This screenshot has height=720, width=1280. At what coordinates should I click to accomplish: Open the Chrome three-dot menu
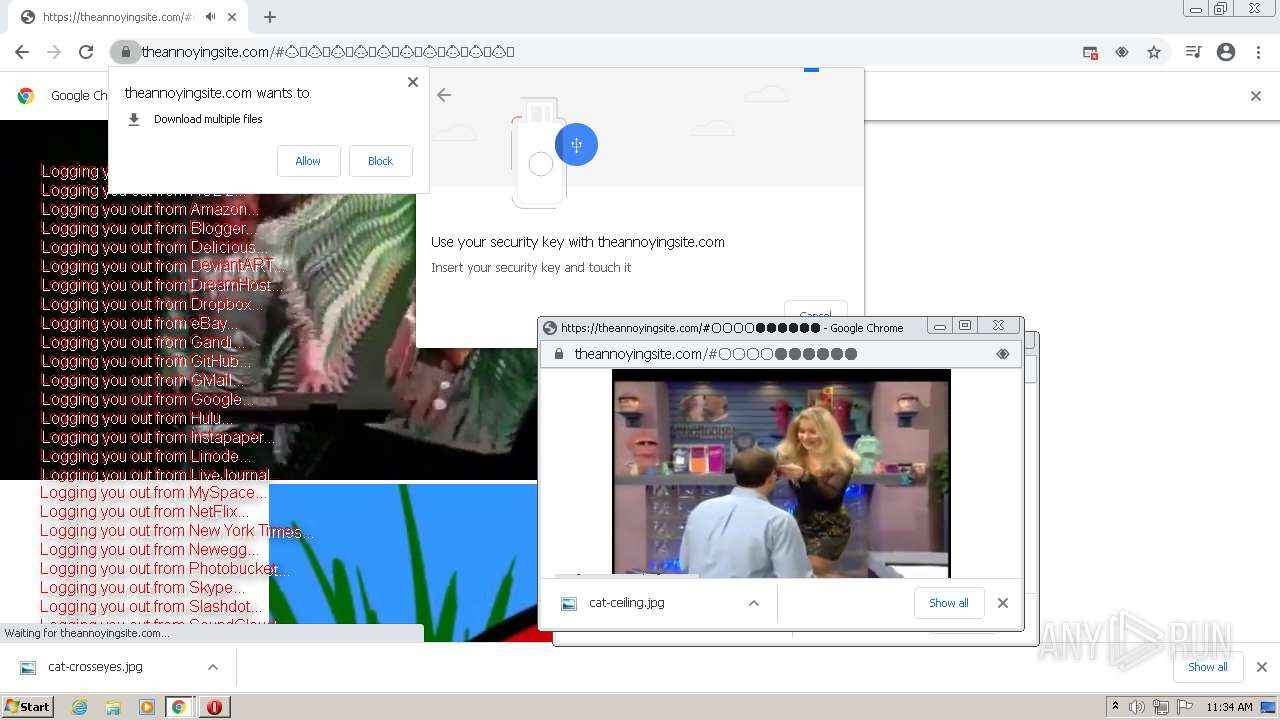click(1258, 52)
